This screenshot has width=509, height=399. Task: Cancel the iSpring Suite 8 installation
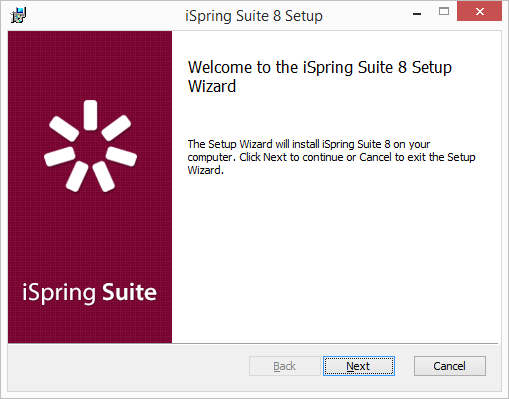[x=450, y=366]
